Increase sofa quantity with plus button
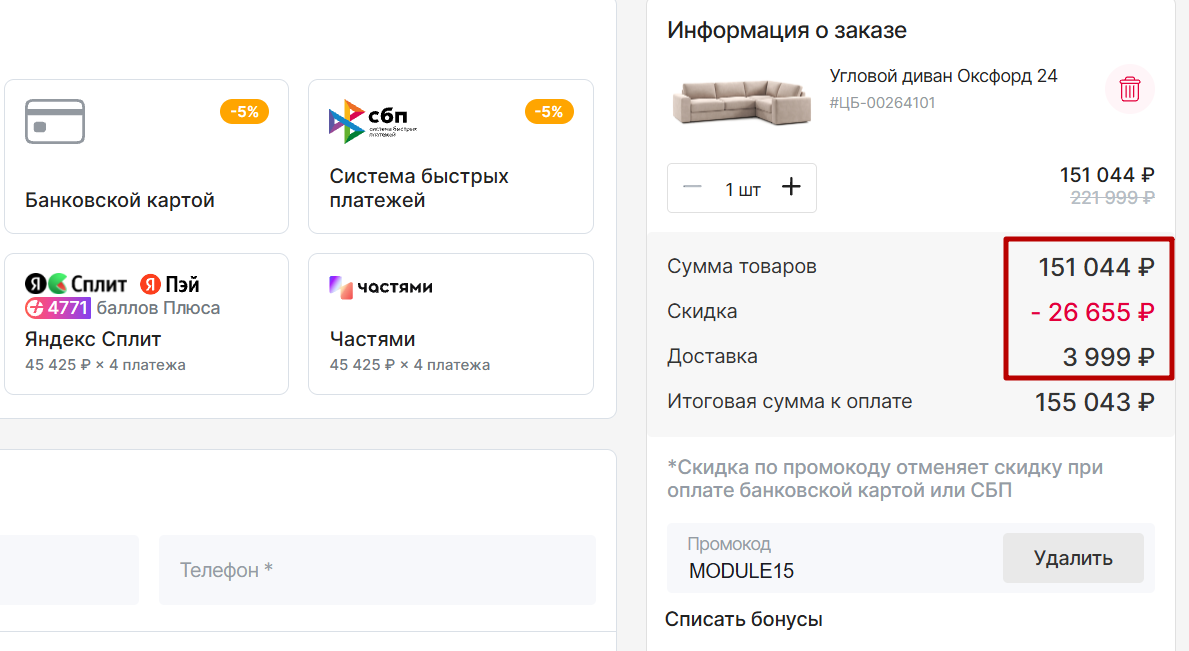The image size is (1189, 651). (x=791, y=188)
